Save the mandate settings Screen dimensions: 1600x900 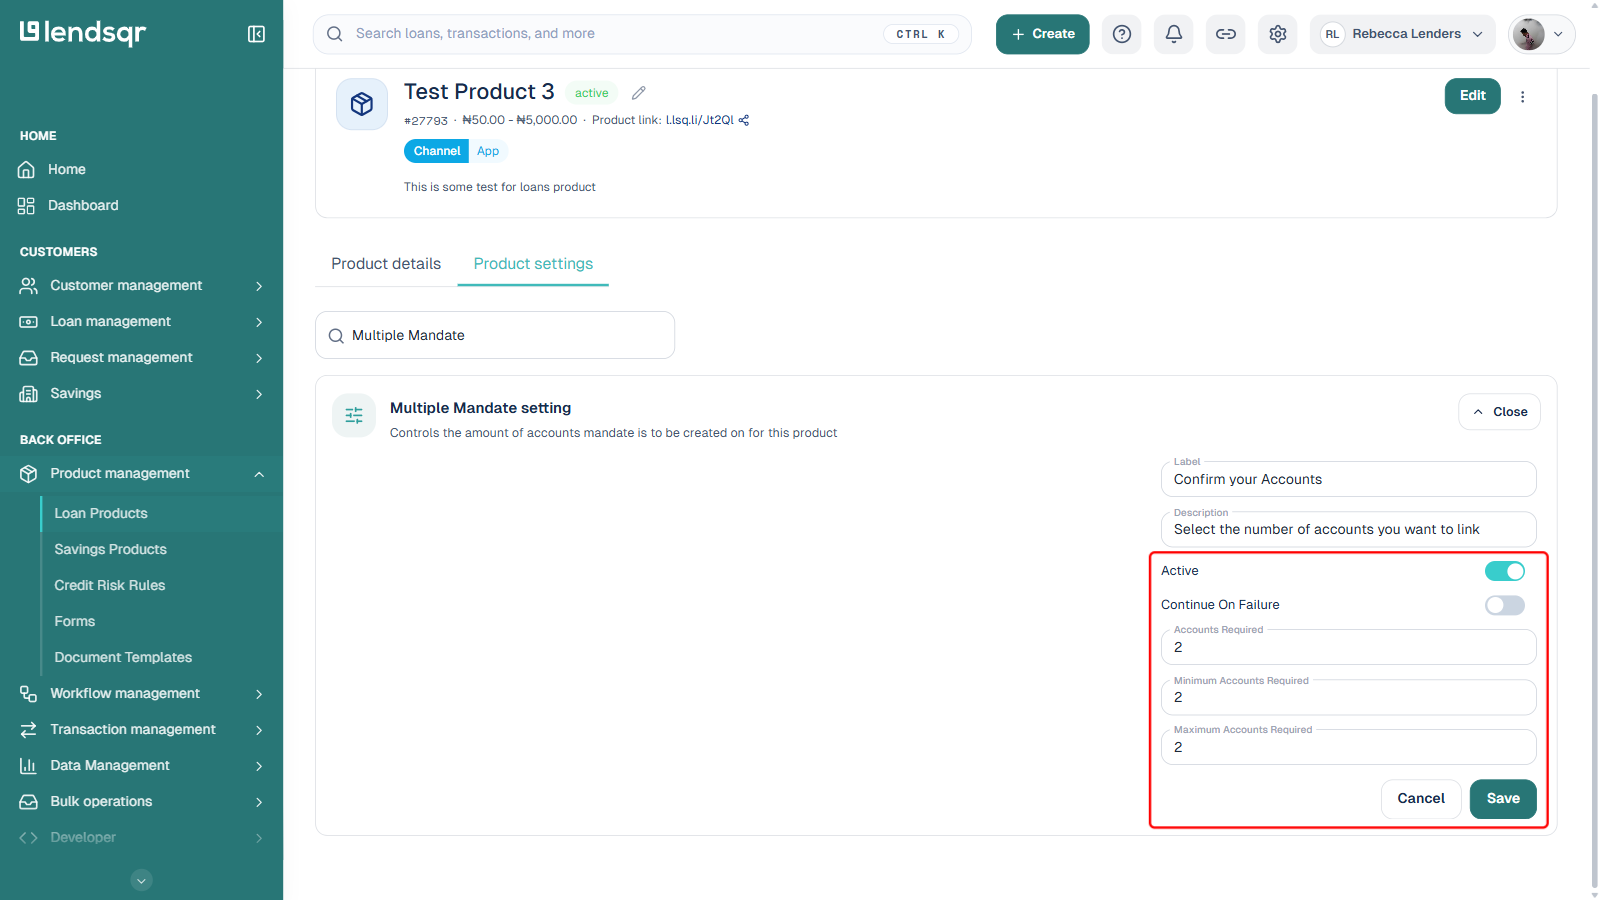[1503, 799]
